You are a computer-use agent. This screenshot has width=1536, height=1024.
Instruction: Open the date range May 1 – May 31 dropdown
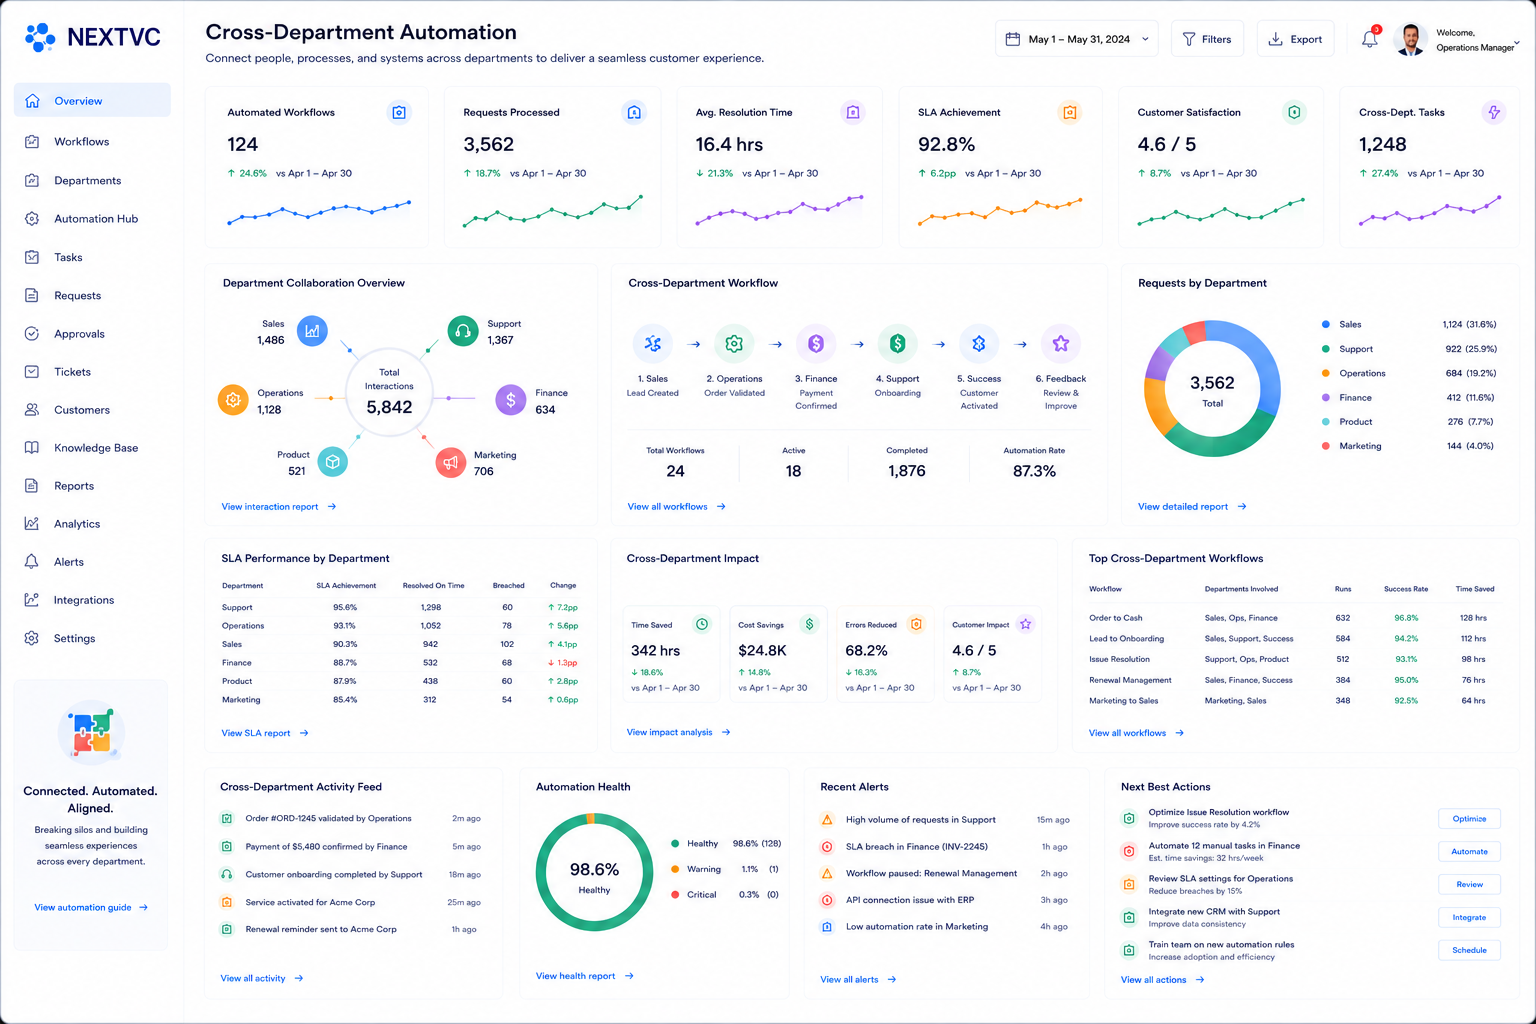pos(1077,39)
